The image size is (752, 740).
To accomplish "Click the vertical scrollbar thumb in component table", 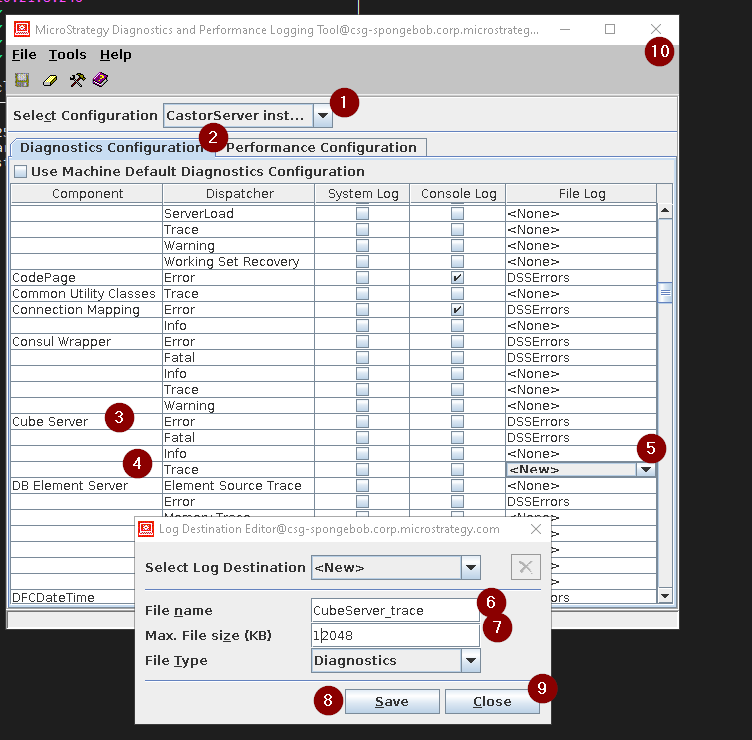I will (x=665, y=293).
